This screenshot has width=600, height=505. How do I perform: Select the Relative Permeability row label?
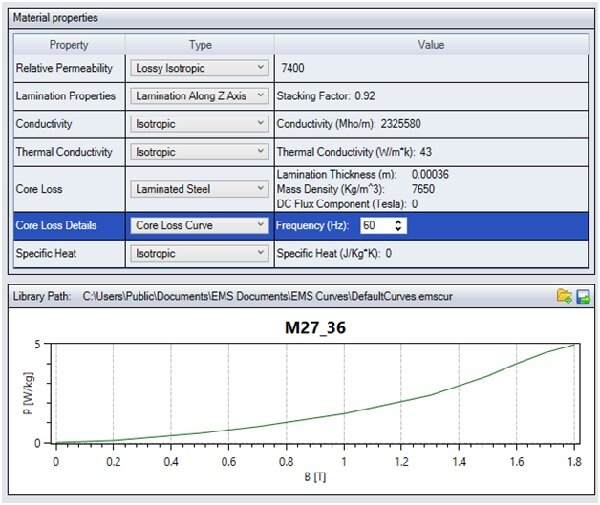click(x=64, y=68)
